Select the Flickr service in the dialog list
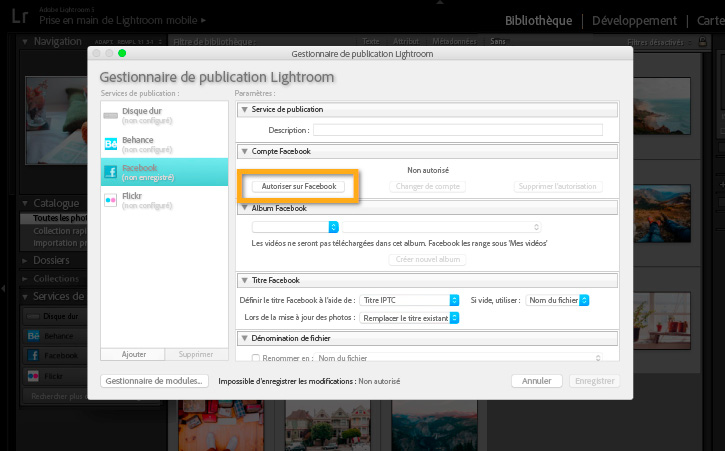This screenshot has width=725, height=451. click(x=164, y=200)
